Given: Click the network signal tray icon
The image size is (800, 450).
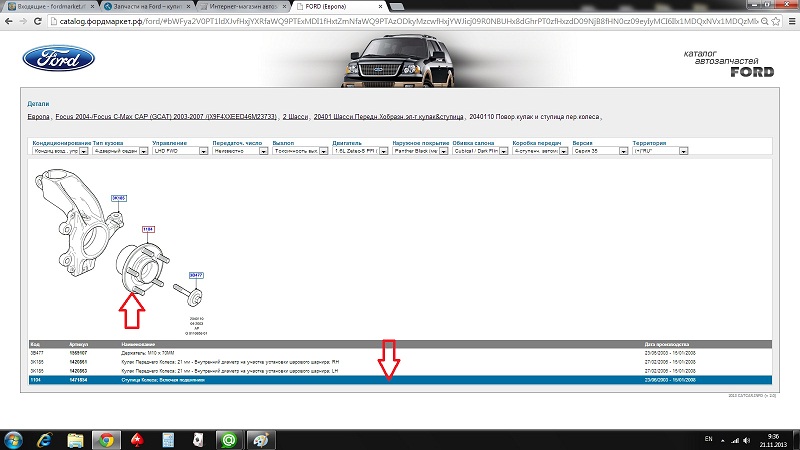Looking at the screenshot, I should pos(735,440).
